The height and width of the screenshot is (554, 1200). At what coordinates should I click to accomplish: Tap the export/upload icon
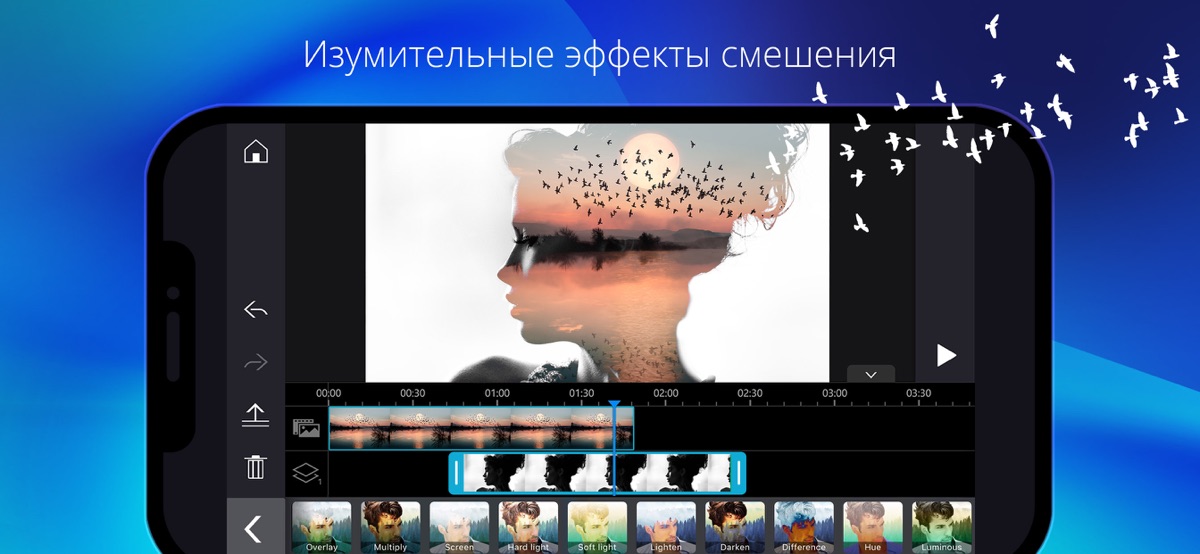click(256, 415)
